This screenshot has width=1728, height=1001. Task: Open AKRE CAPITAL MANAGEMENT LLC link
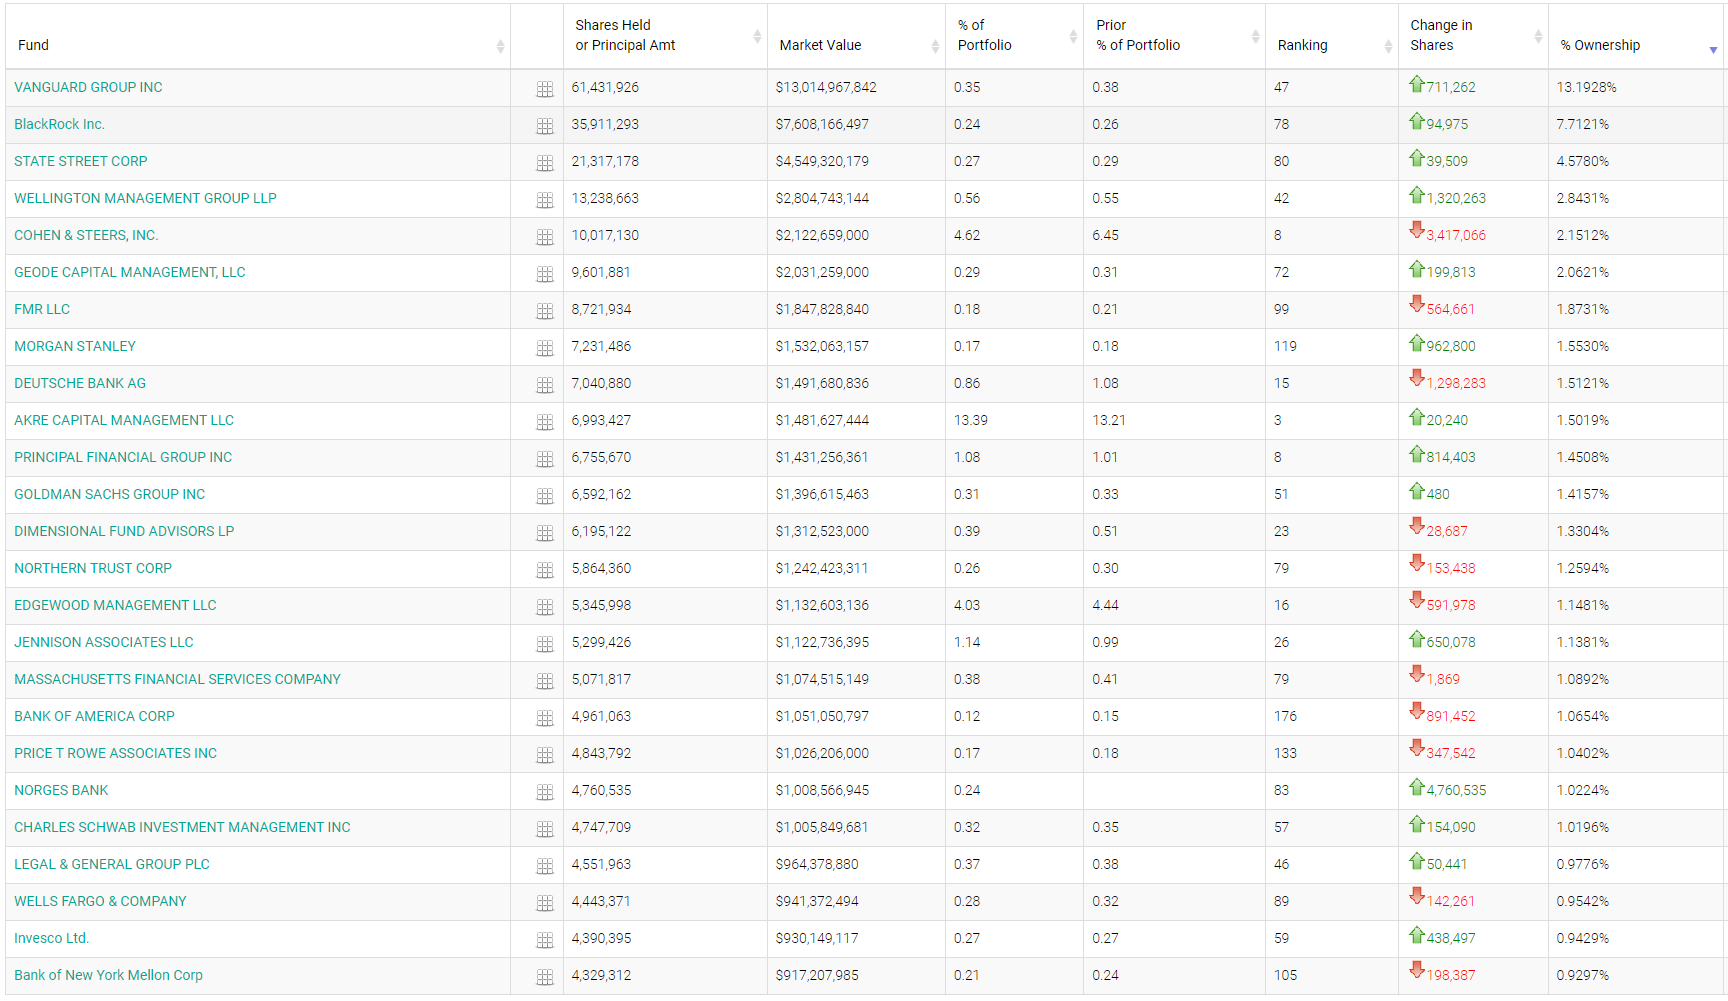click(124, 420)
